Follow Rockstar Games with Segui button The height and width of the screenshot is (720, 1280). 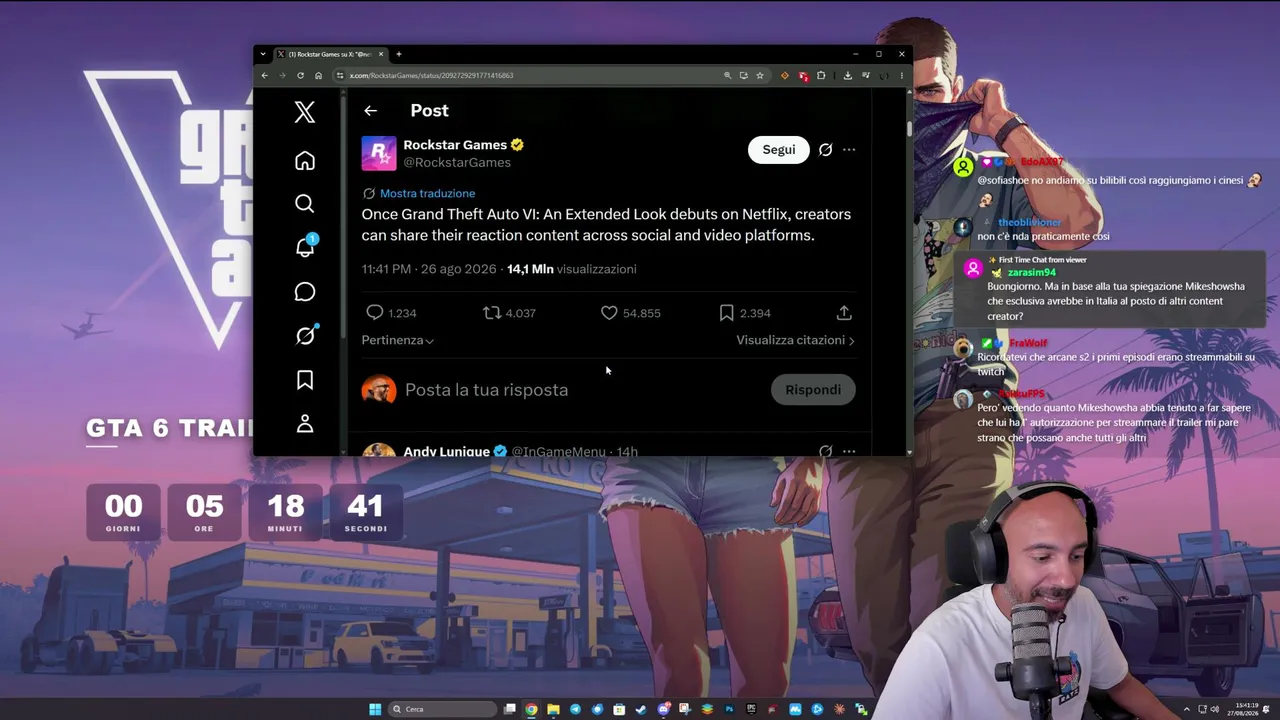(x=779, y=150)
